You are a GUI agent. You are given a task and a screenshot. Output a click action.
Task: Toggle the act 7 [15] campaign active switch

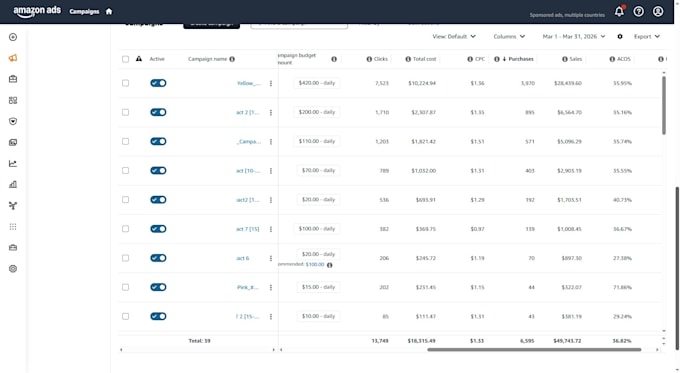(x=158, y=229)
